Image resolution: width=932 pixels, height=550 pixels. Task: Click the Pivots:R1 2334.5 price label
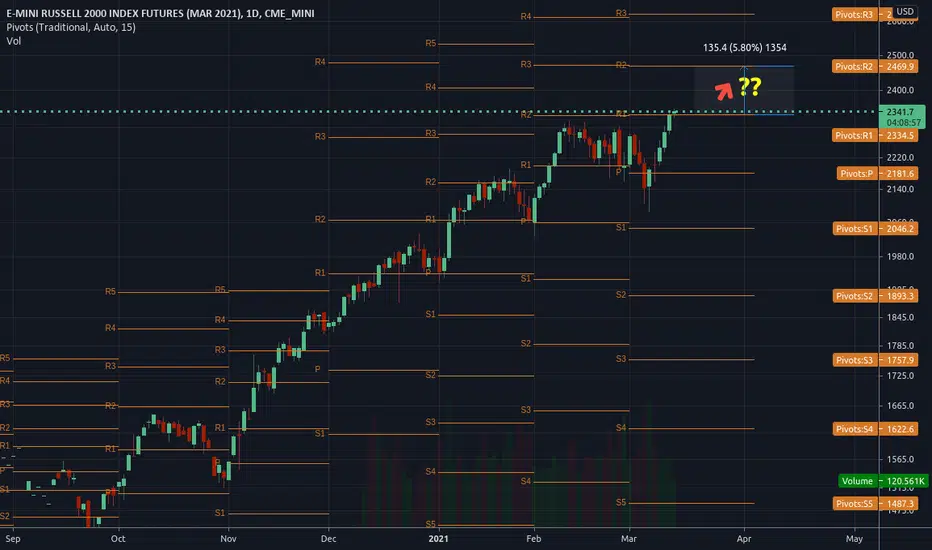874,136
